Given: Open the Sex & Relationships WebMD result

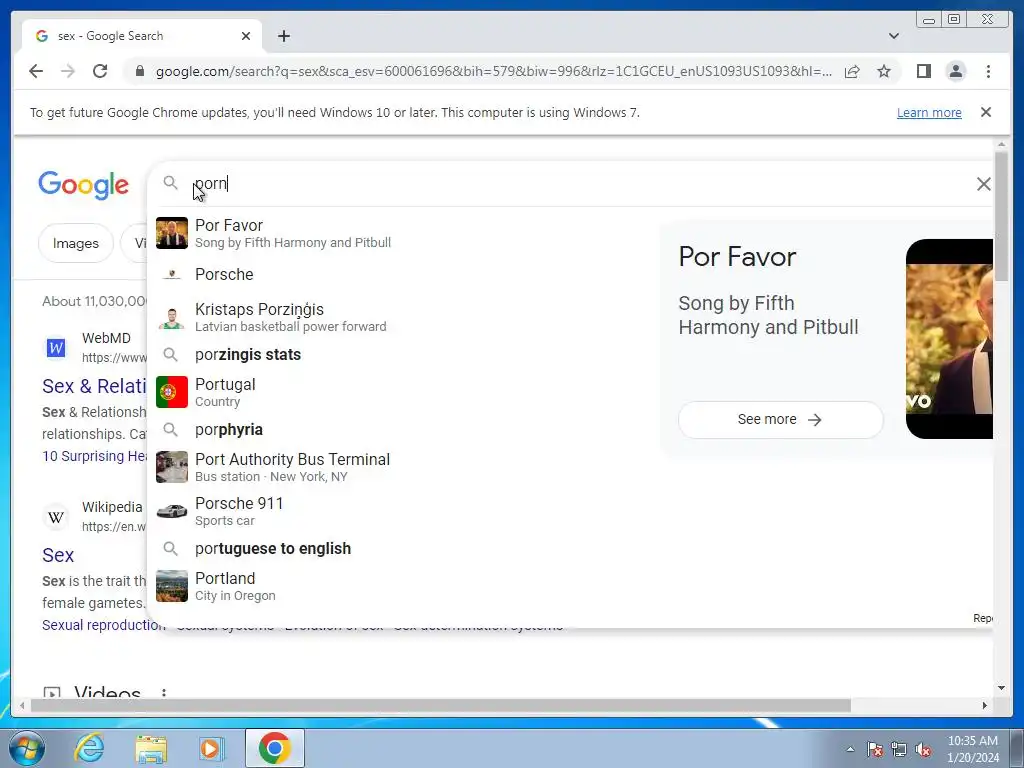Looking at the screenshot, I should tap(94, 386).
